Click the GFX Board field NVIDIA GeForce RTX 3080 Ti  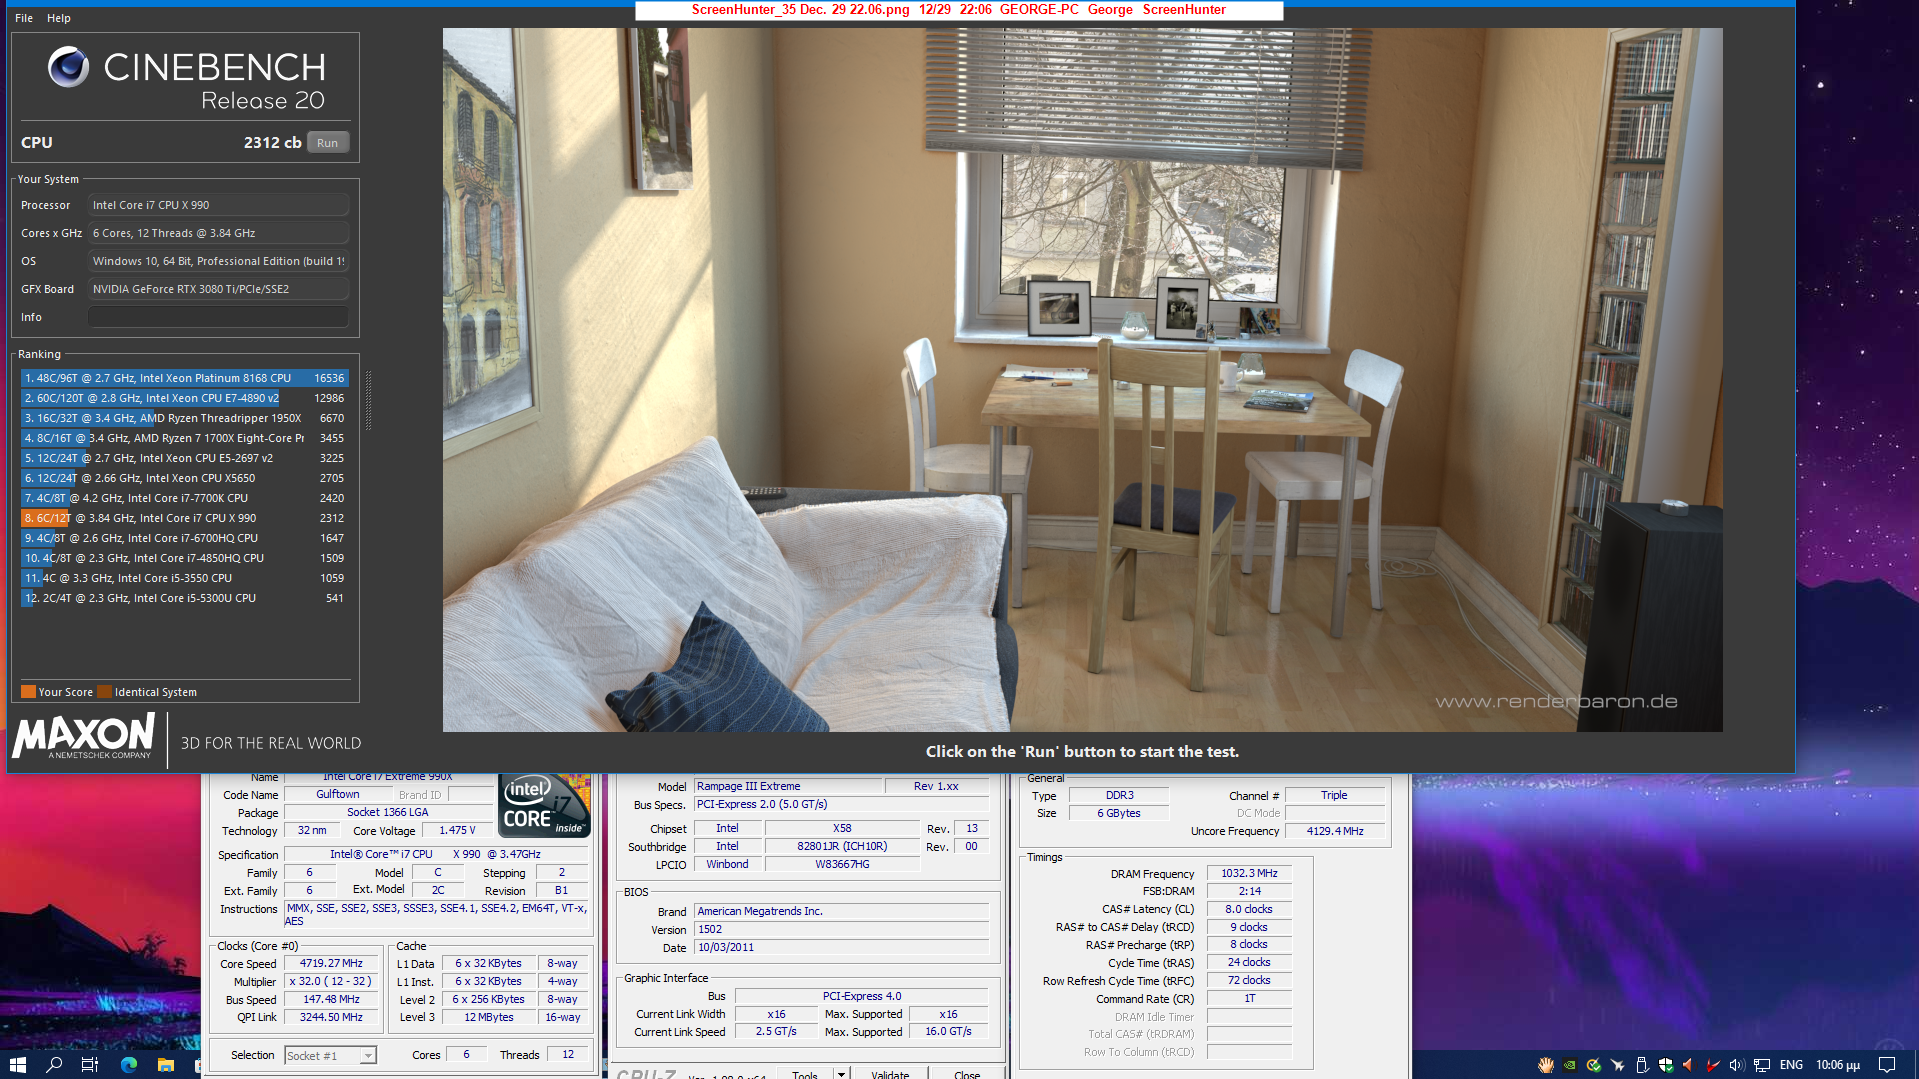[218, 289]
